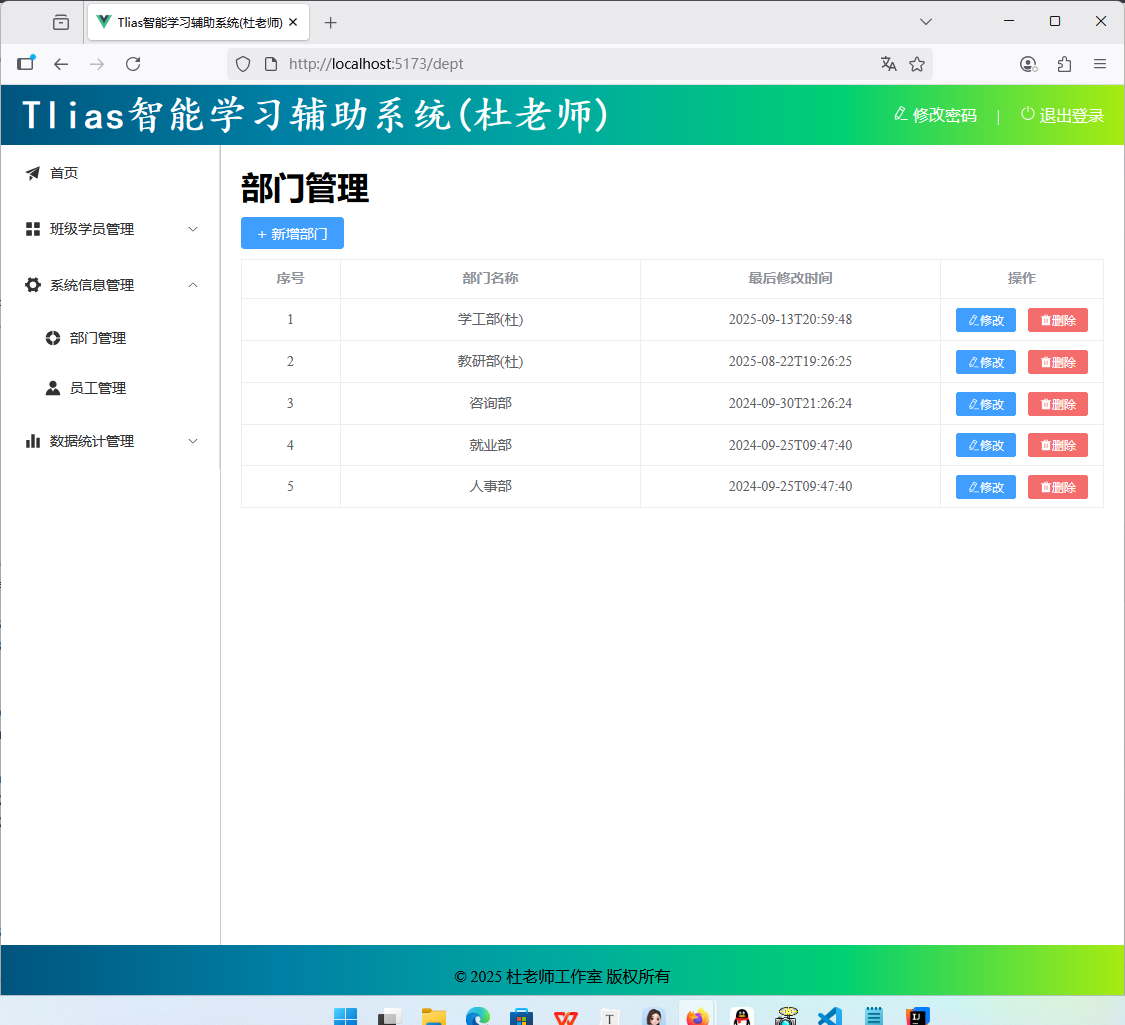Viewport: 1125px width, 1025px height.
Task: Click the translate page icon
Action: click(888, 64)
